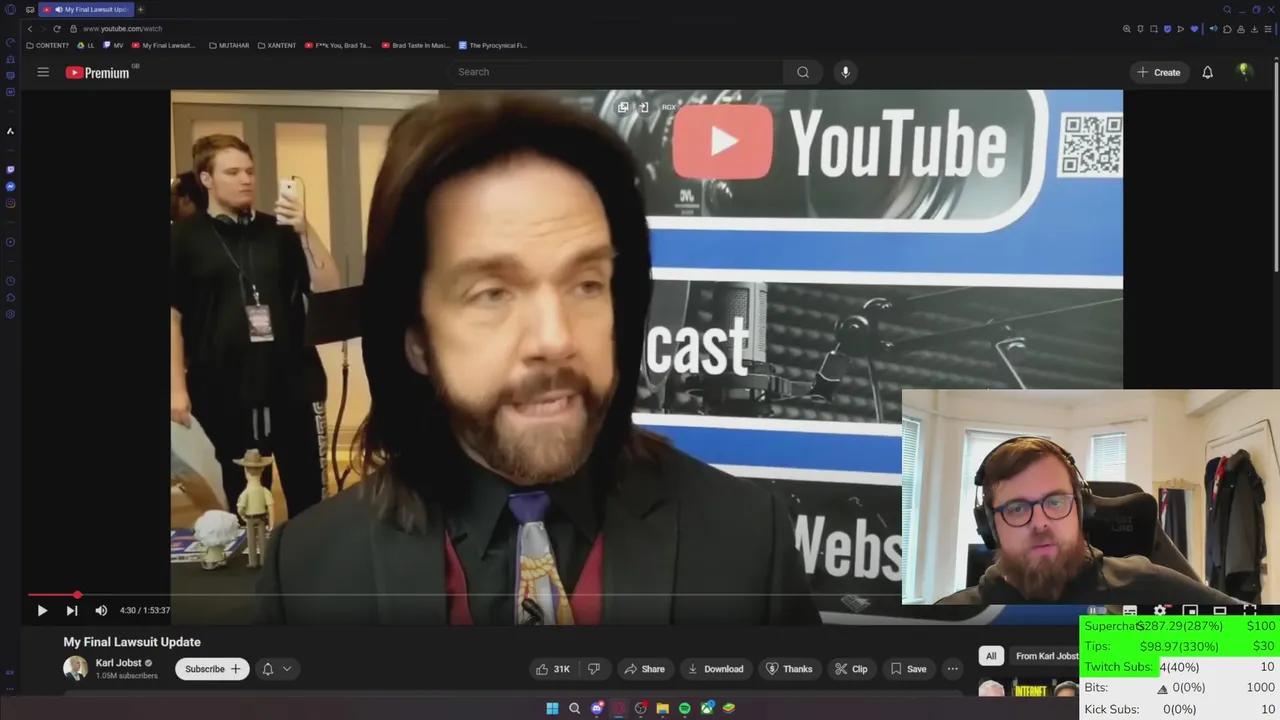Select the All filter chip

991,656
